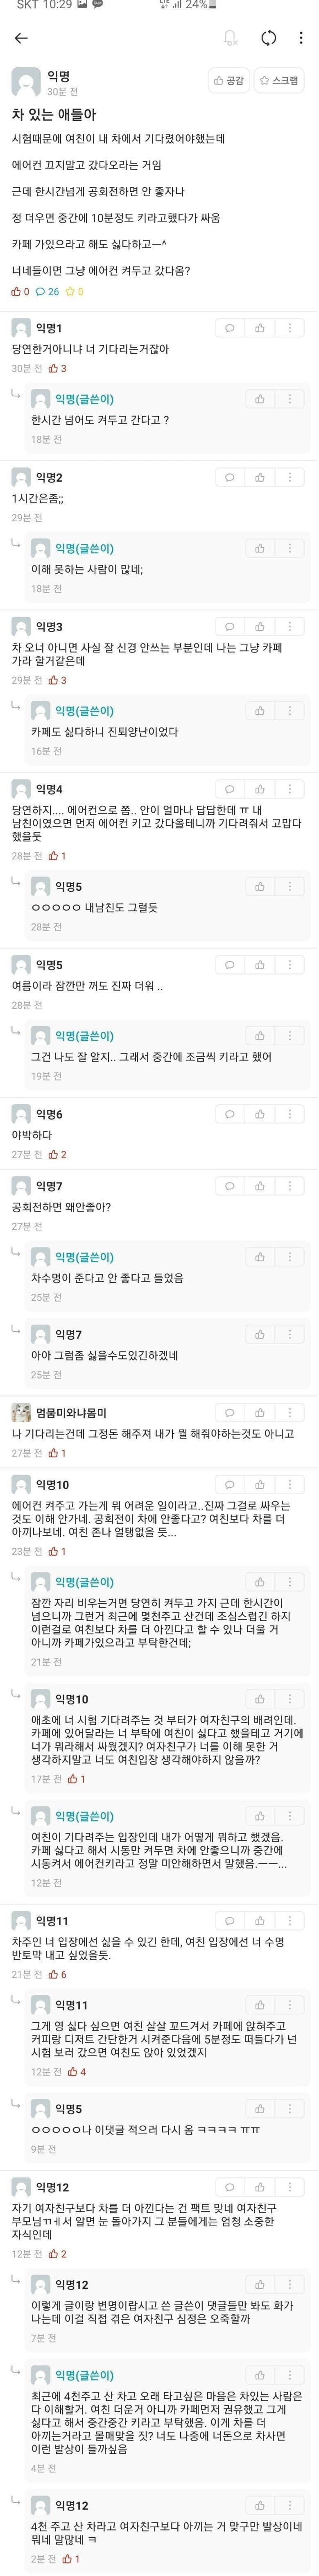Viewport: 319px width, 2576px height.
Task: Like 익명1's comment with thumbs-up
Action: pos(260,328)
